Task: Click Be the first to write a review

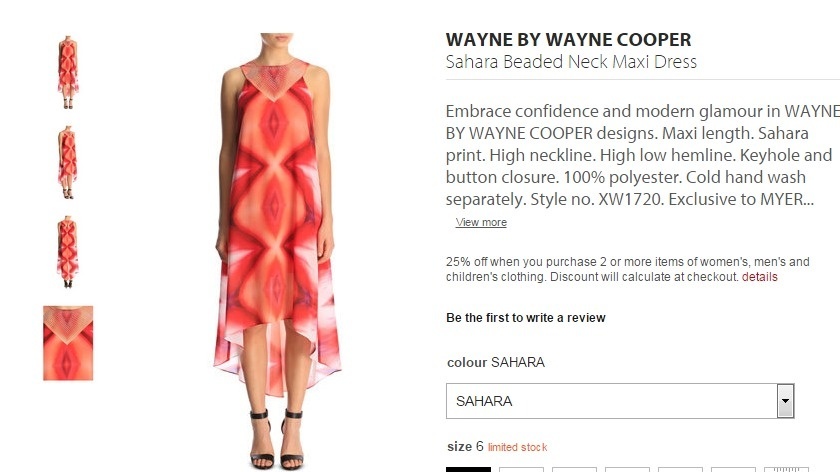Action: tap(526, 318)
